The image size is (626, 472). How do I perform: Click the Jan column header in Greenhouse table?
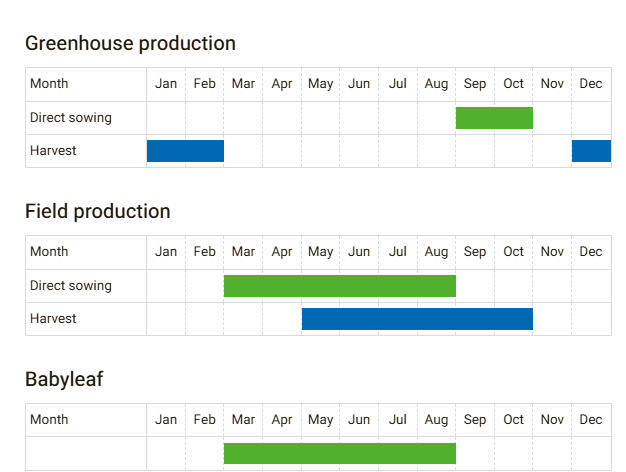tap(166, 84)
